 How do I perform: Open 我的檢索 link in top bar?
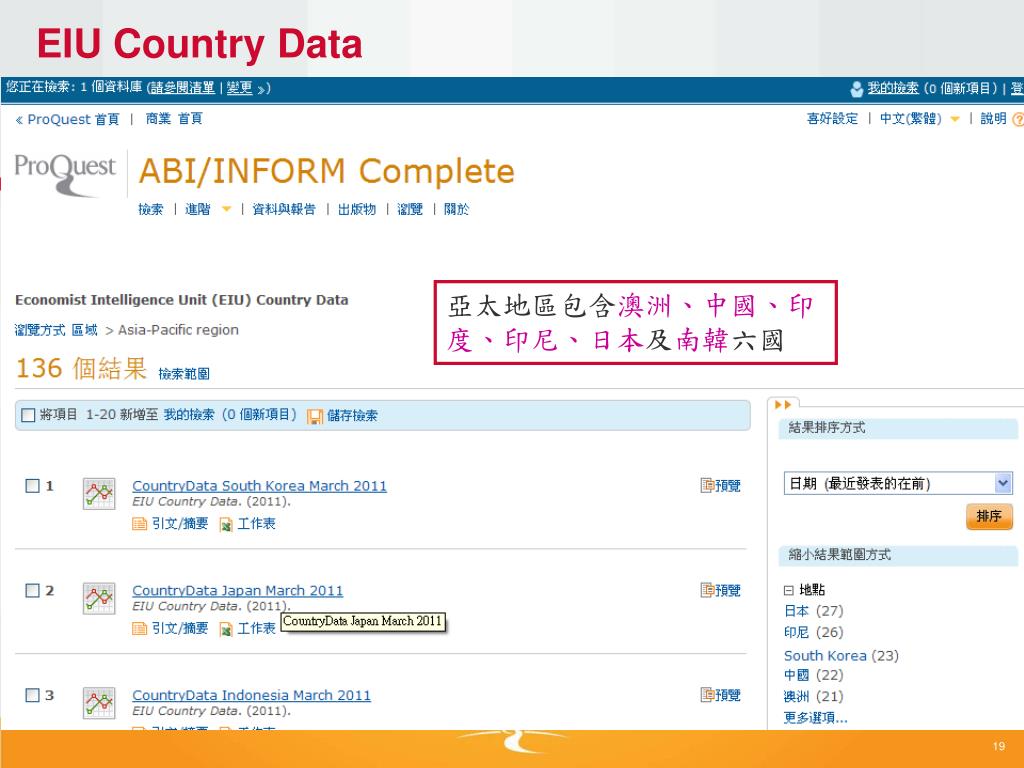tap(893, 88)
